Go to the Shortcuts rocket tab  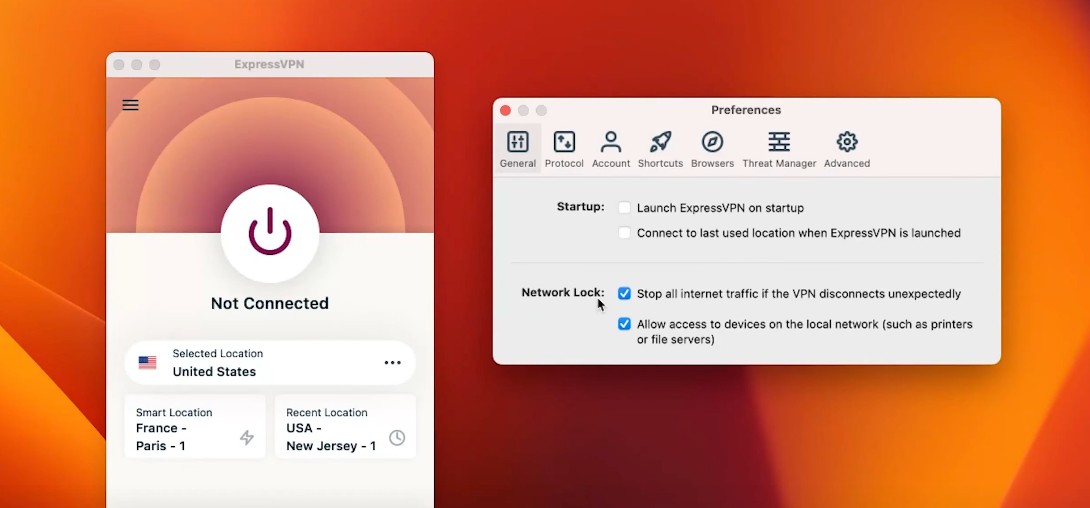pyautogui.click(x=660, y=149)
